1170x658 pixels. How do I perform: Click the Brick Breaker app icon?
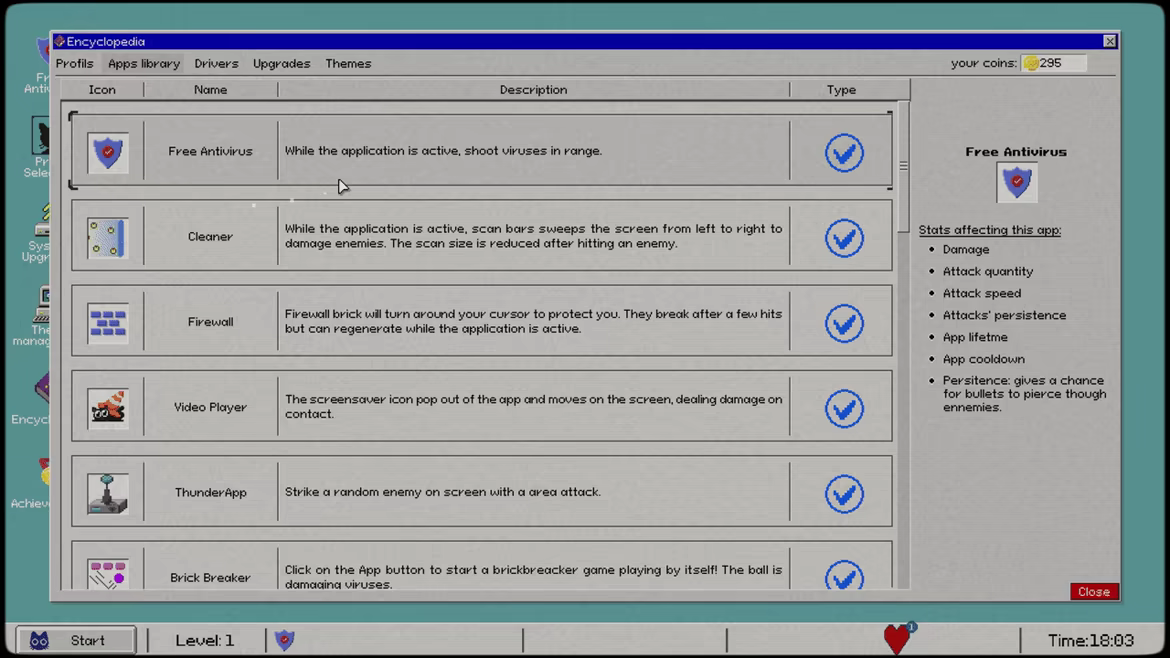pos(107,574)
